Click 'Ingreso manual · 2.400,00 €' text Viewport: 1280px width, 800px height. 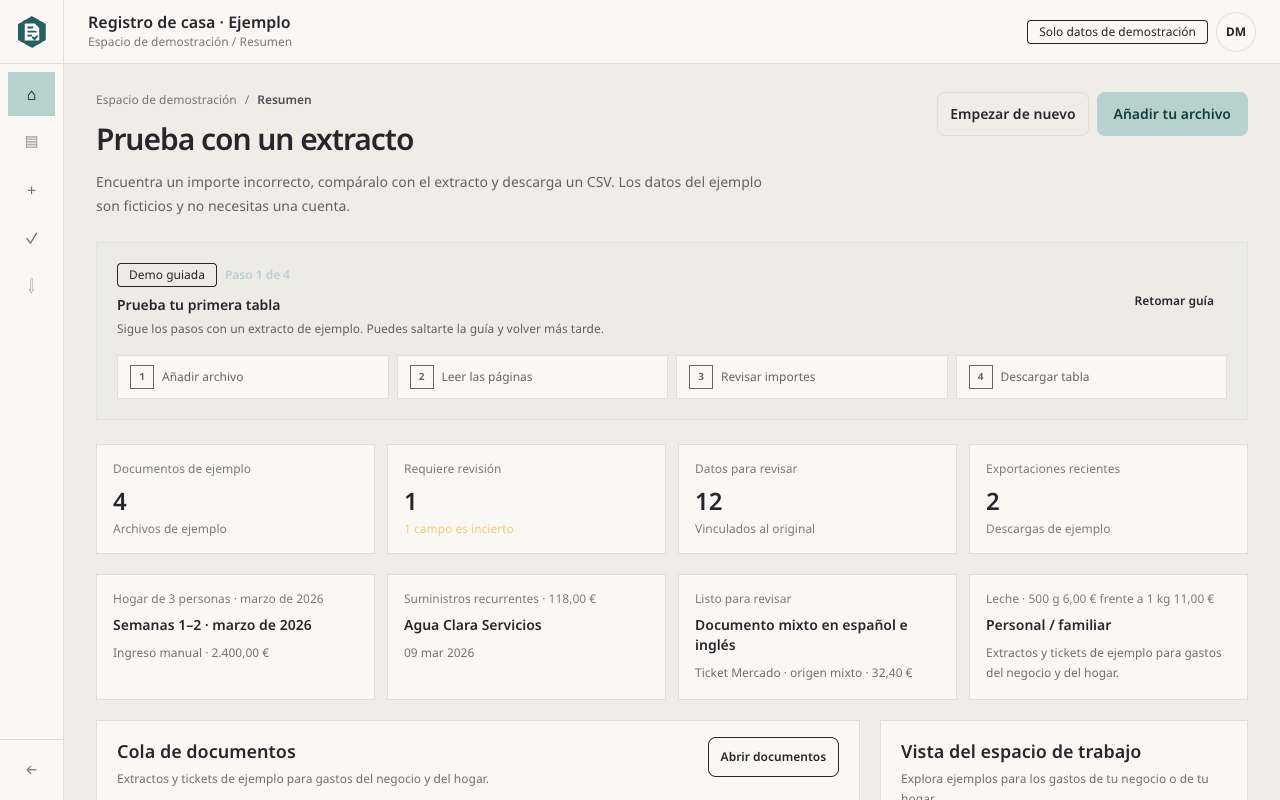[191, 653]
